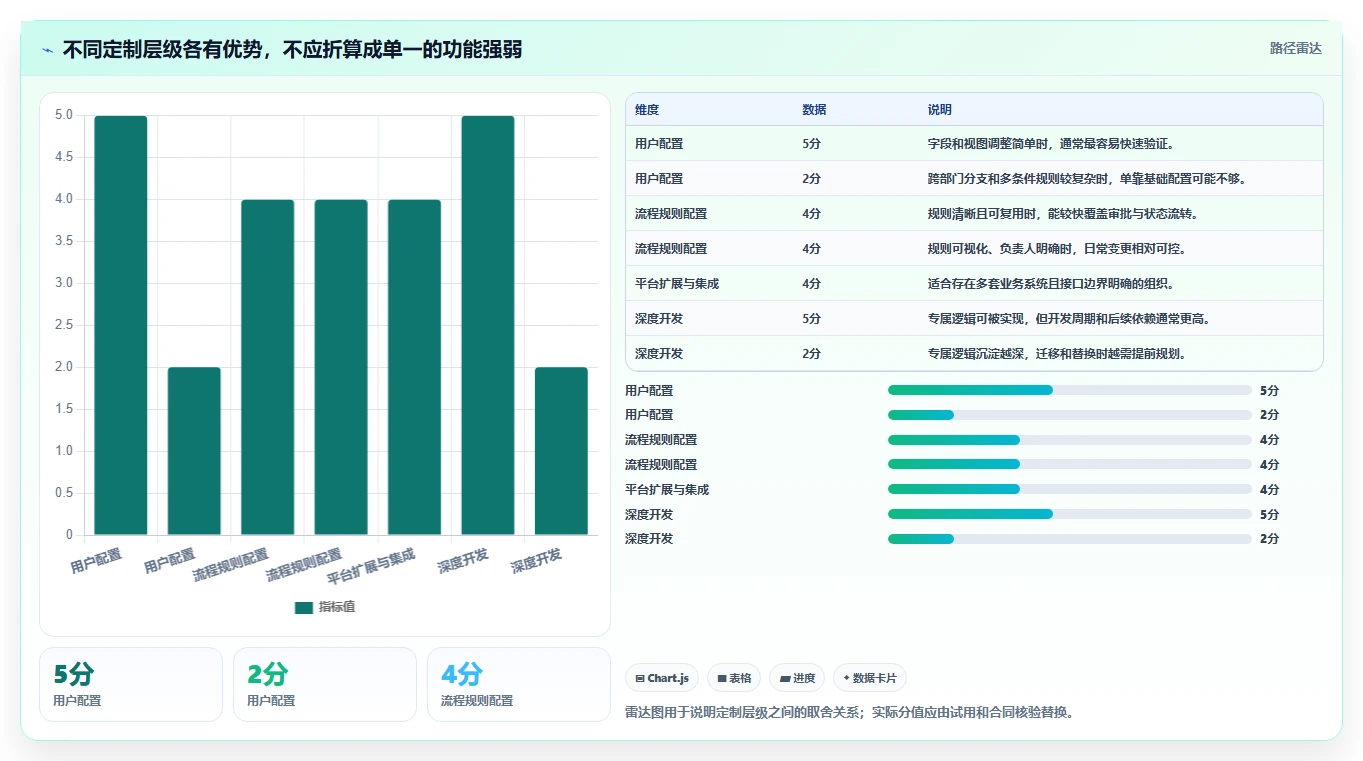The width and height of the screenshot is (1363, 761).
Task: Click the 用户配置 progress bar marked 2分
Action: point(1070,415)
